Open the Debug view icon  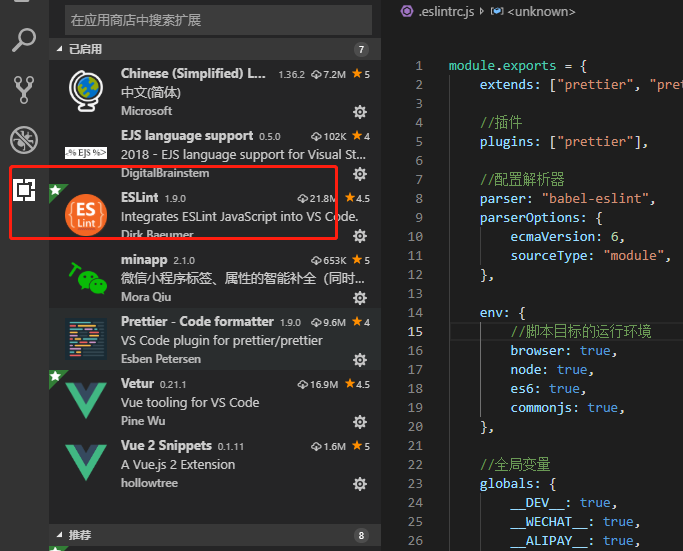pyautogui.click(x=24, y=140)
